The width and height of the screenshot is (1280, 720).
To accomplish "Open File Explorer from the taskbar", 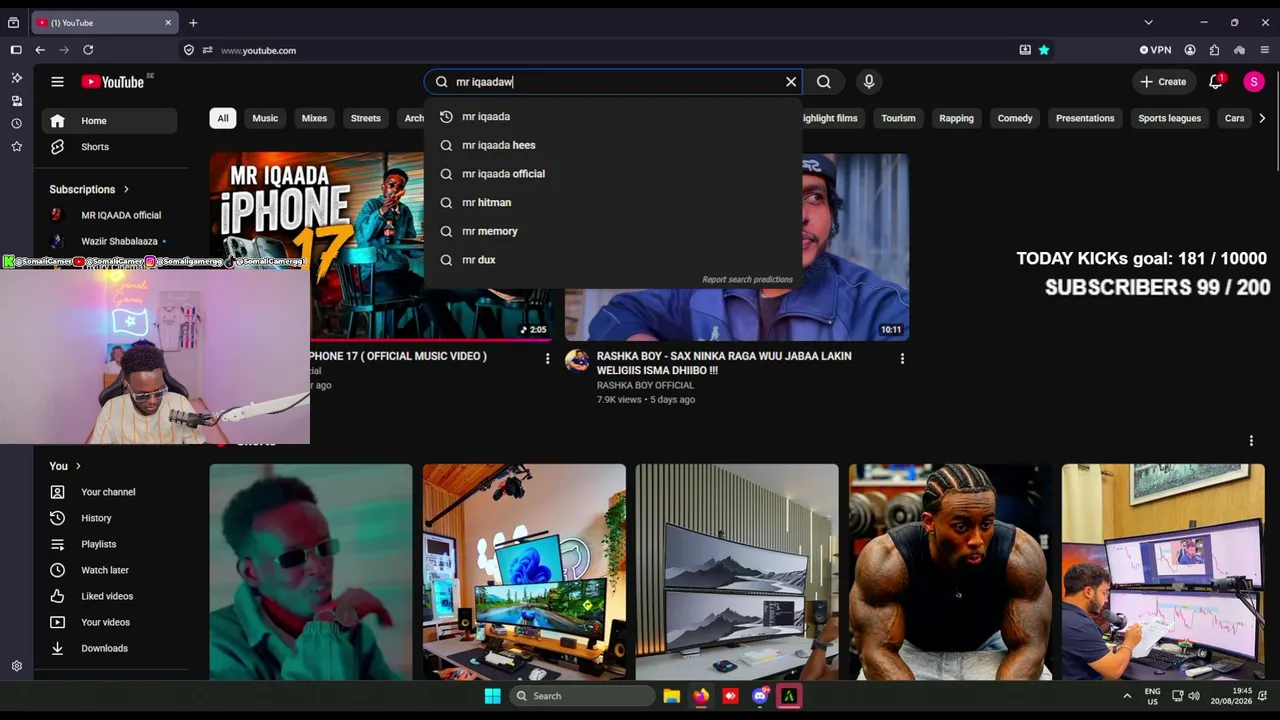I will [672, 696].
